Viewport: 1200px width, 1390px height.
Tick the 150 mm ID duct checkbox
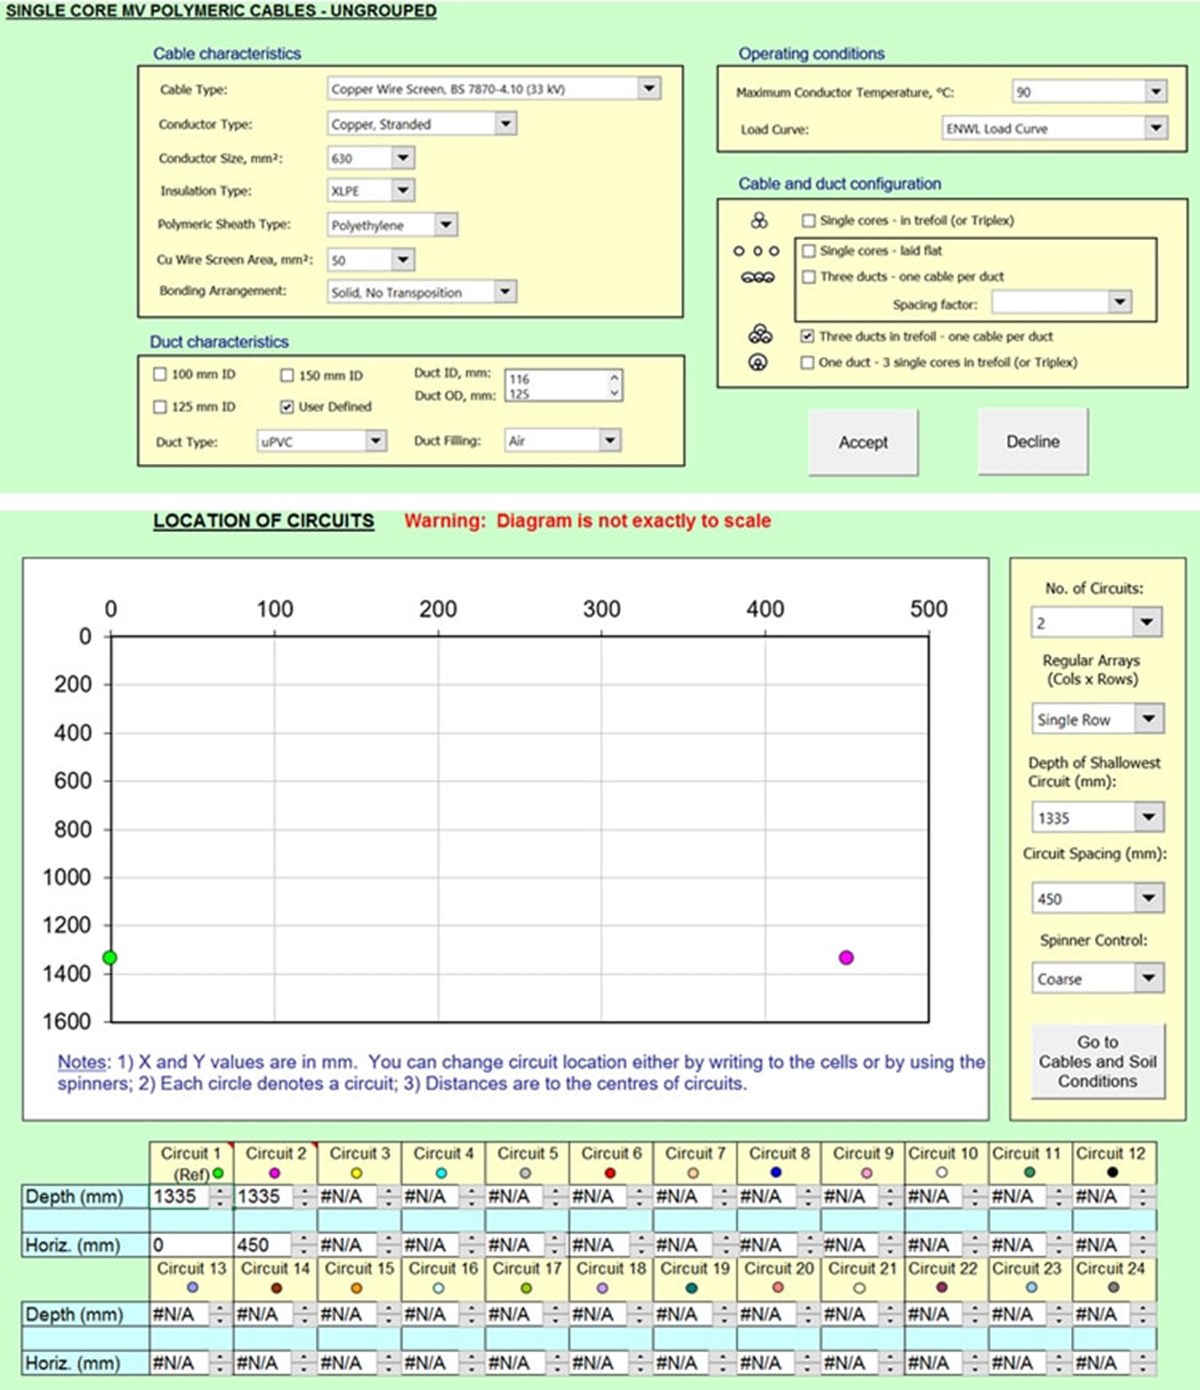[287, 375]
